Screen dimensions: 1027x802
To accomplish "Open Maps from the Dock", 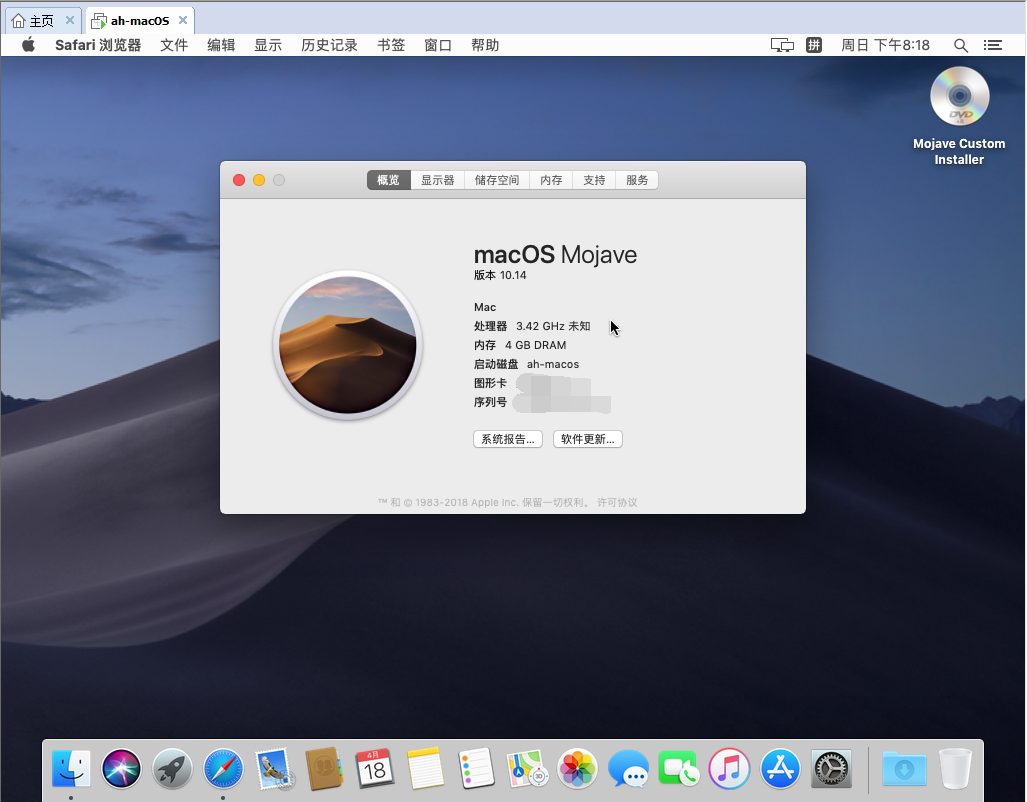I will 526,768.
